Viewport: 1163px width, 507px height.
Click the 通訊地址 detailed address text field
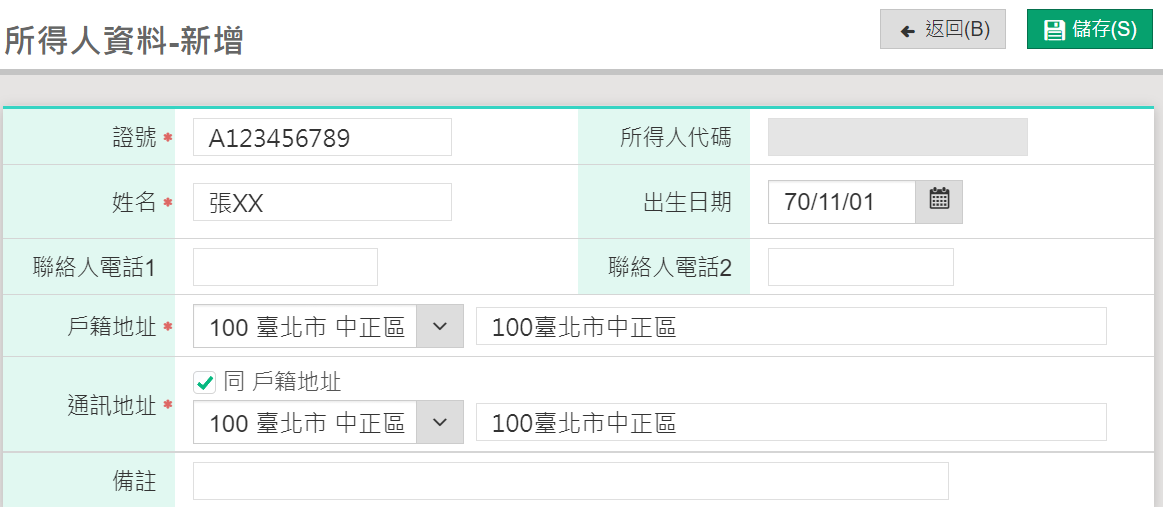[790, 422]
